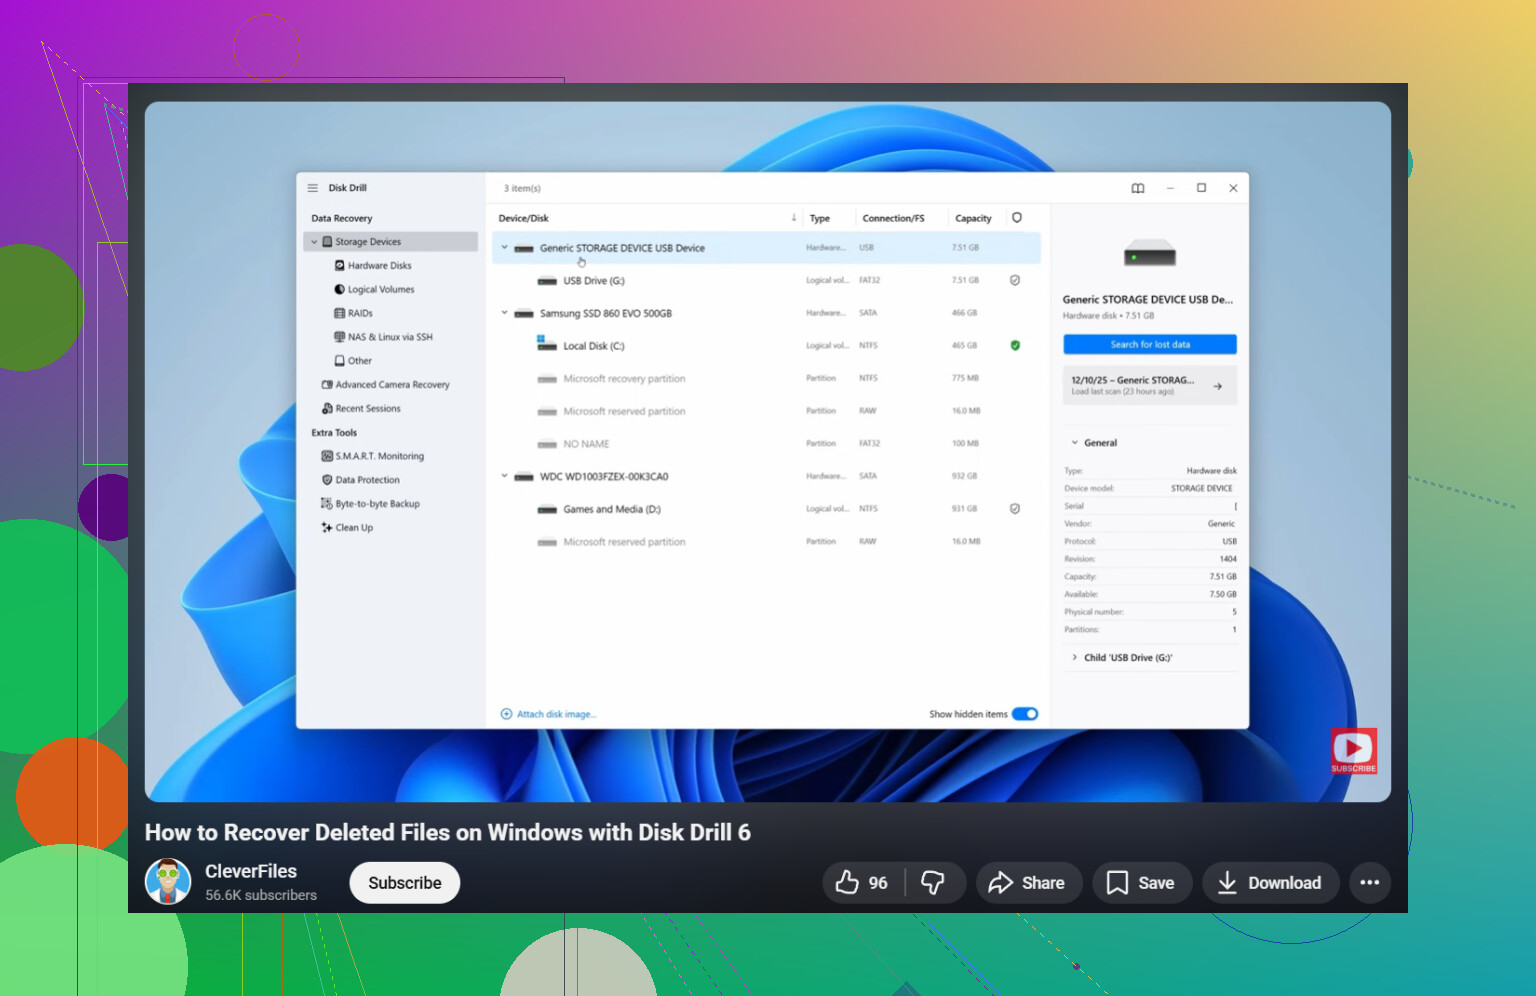
Task: Click the '56.6K subscribers' text
Action: point(261,895)
